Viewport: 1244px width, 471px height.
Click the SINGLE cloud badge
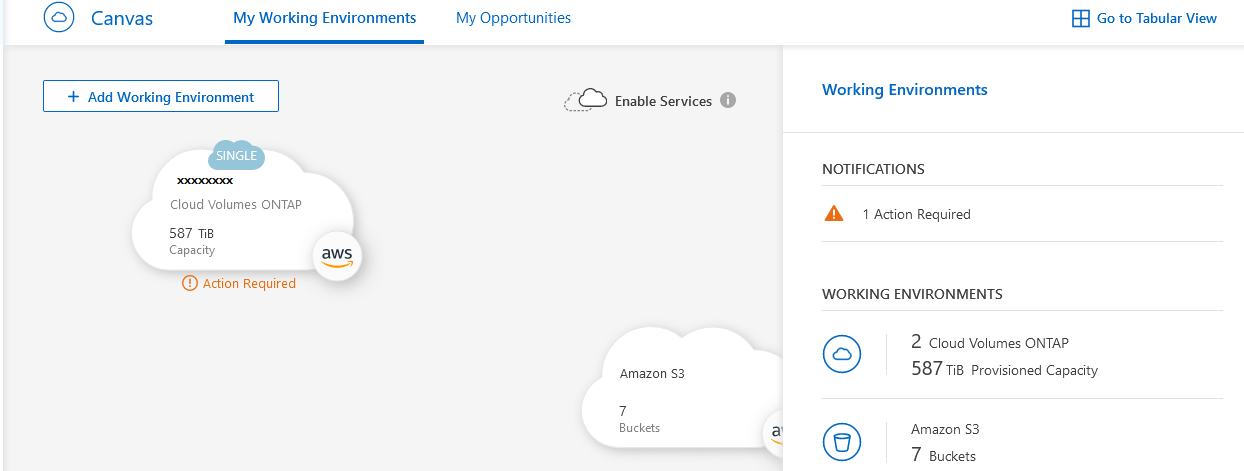(236, 156)
